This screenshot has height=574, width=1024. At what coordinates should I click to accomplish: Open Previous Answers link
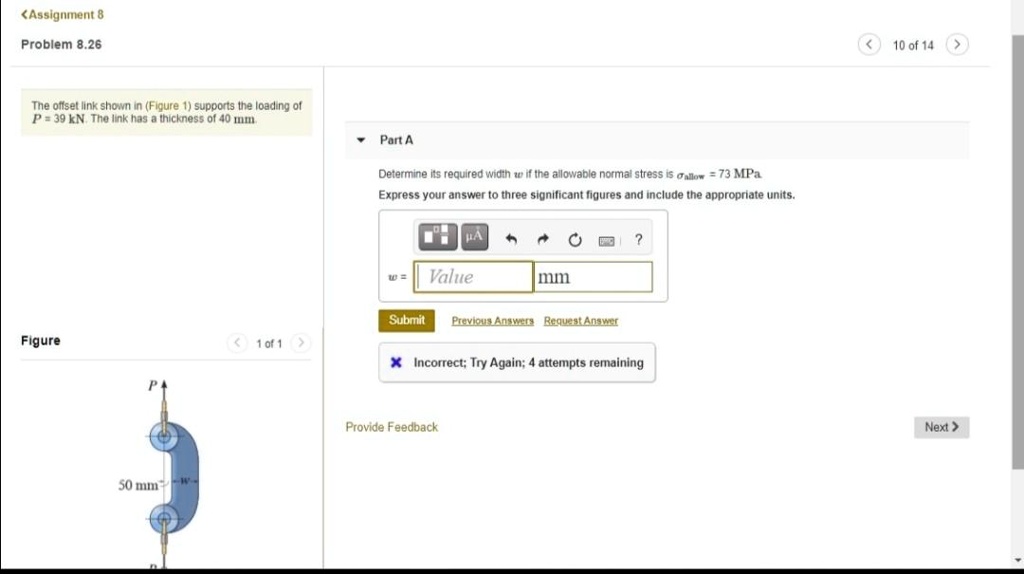492,321
